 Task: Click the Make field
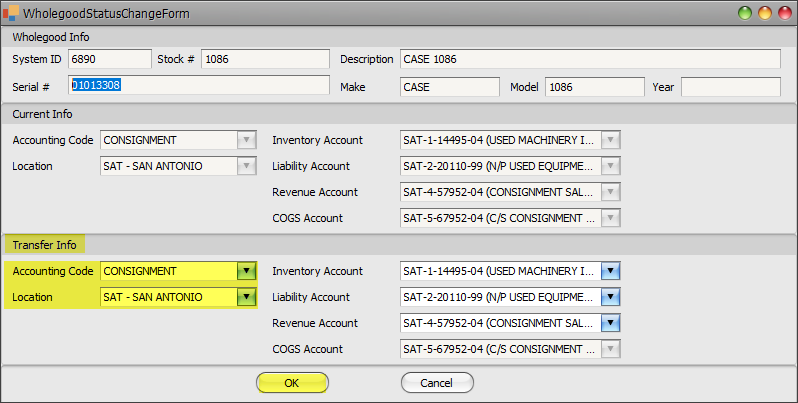click(x=449, y=87)
